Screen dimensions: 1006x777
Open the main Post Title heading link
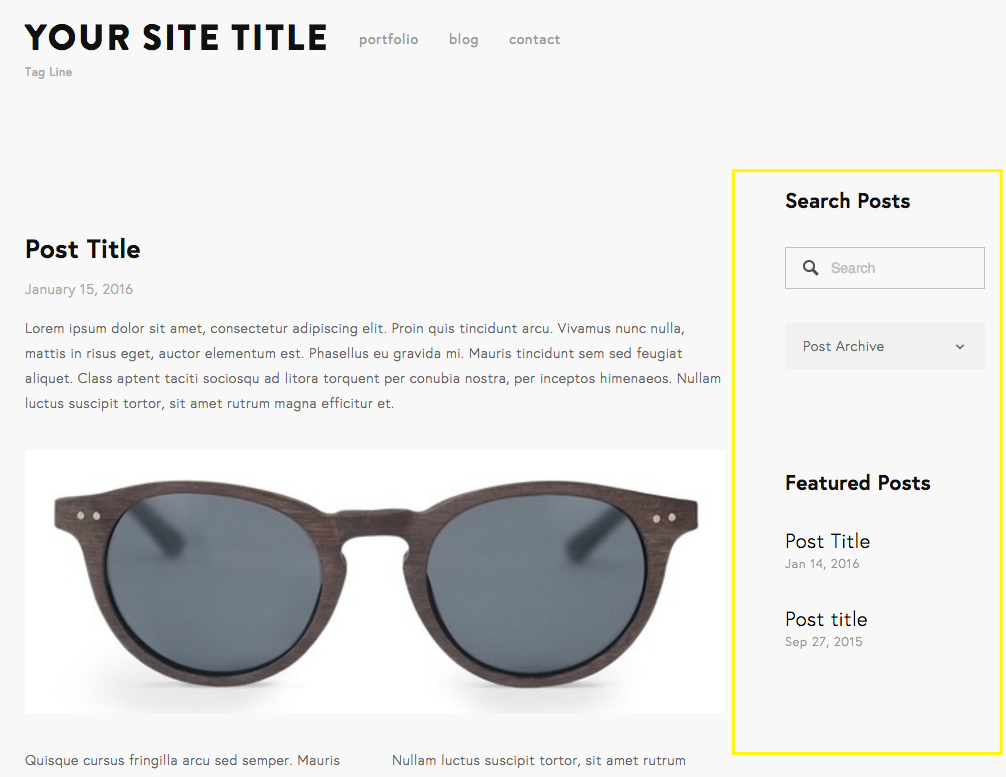tap(83, 249)
